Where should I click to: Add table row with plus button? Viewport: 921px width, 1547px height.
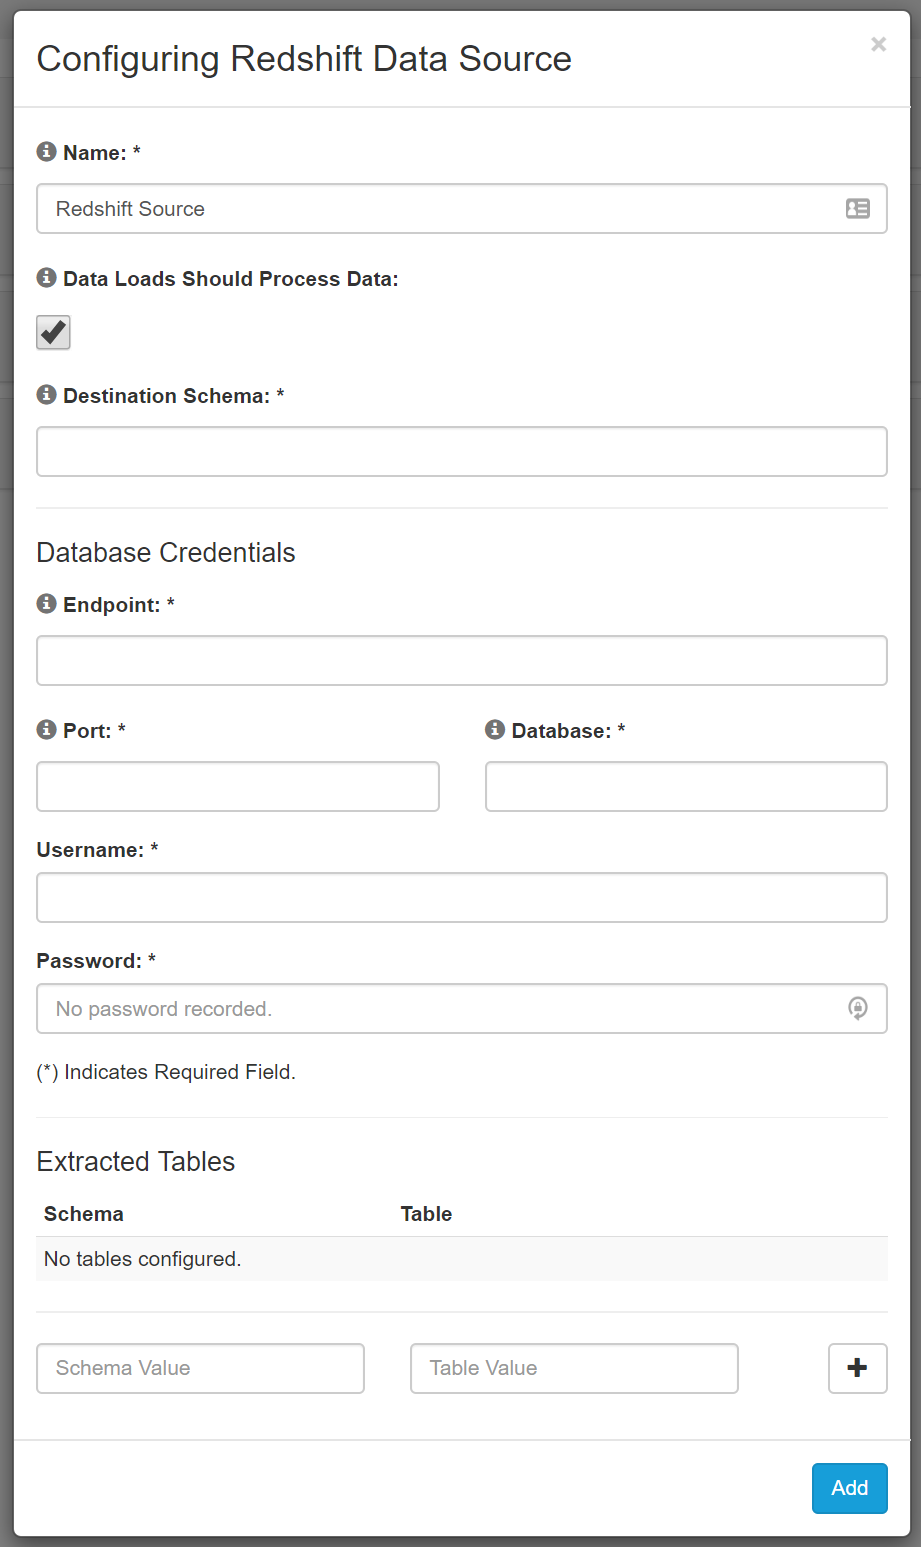point(858,1368)
